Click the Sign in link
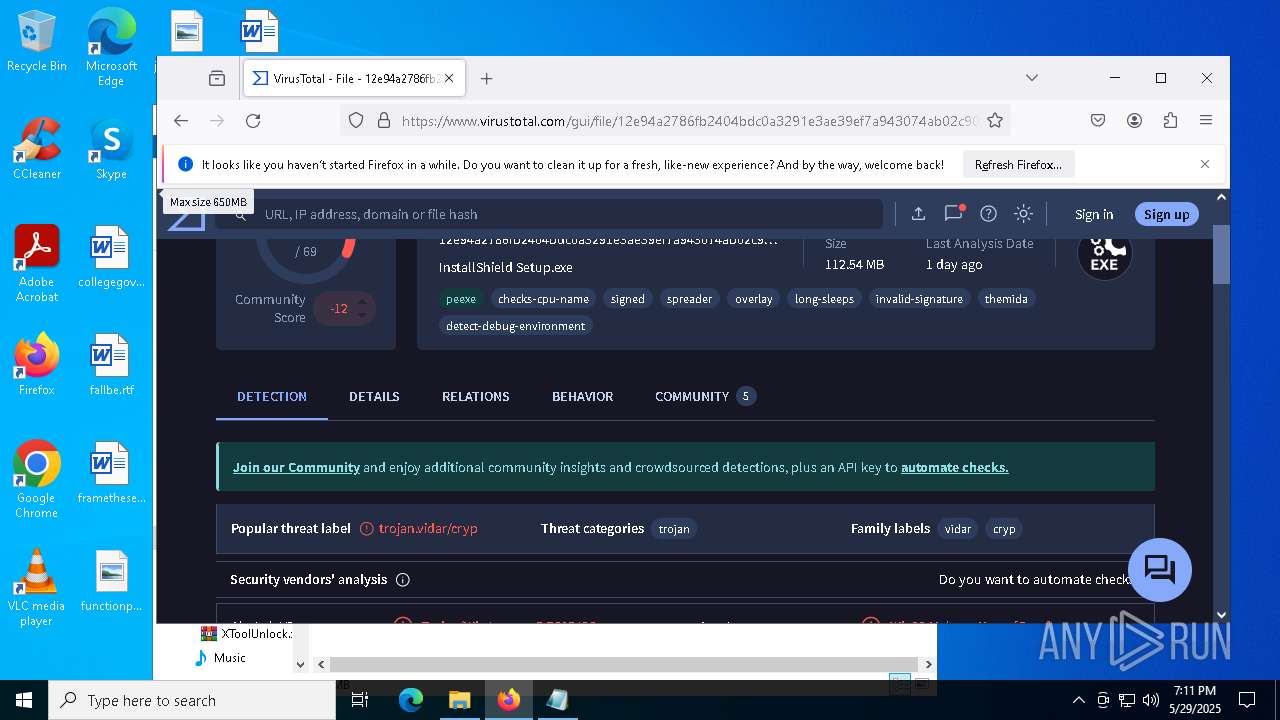The width and height of the screenshot is (1280, 720). (x=1094, y=214)
